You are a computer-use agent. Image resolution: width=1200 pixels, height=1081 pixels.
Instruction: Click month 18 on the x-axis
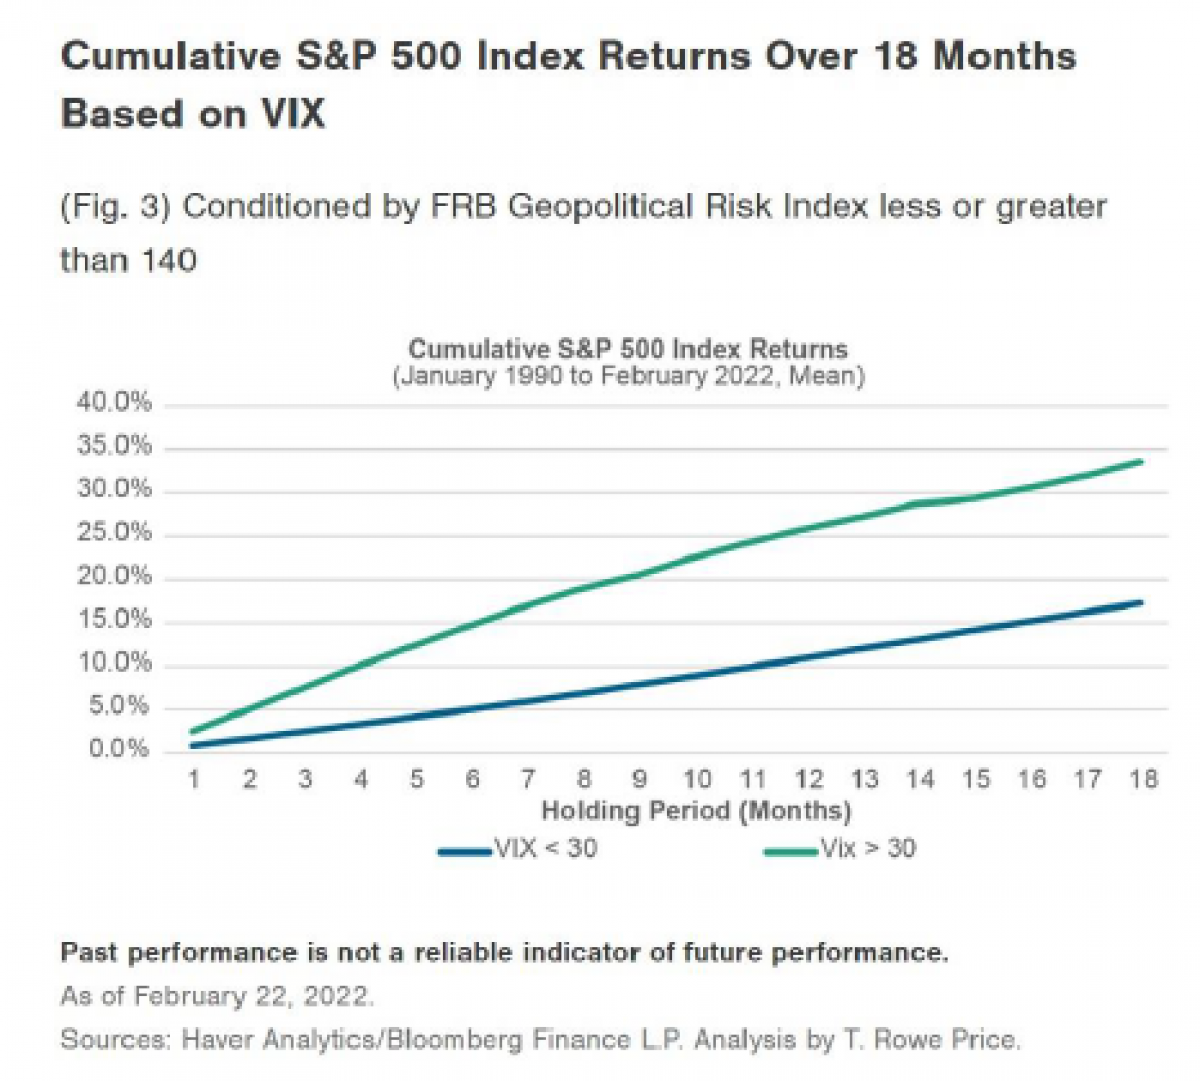1142,779
